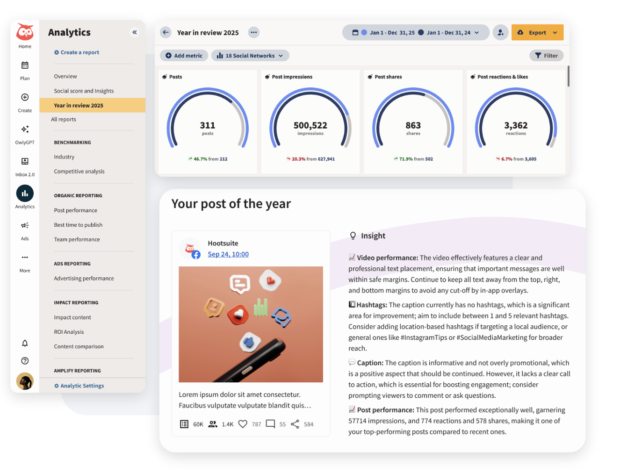Image resolution: width=620 pixels, height=474 pixels.
Task: Expand 18 Social Networks dropdown
Action: click(250, 56)
